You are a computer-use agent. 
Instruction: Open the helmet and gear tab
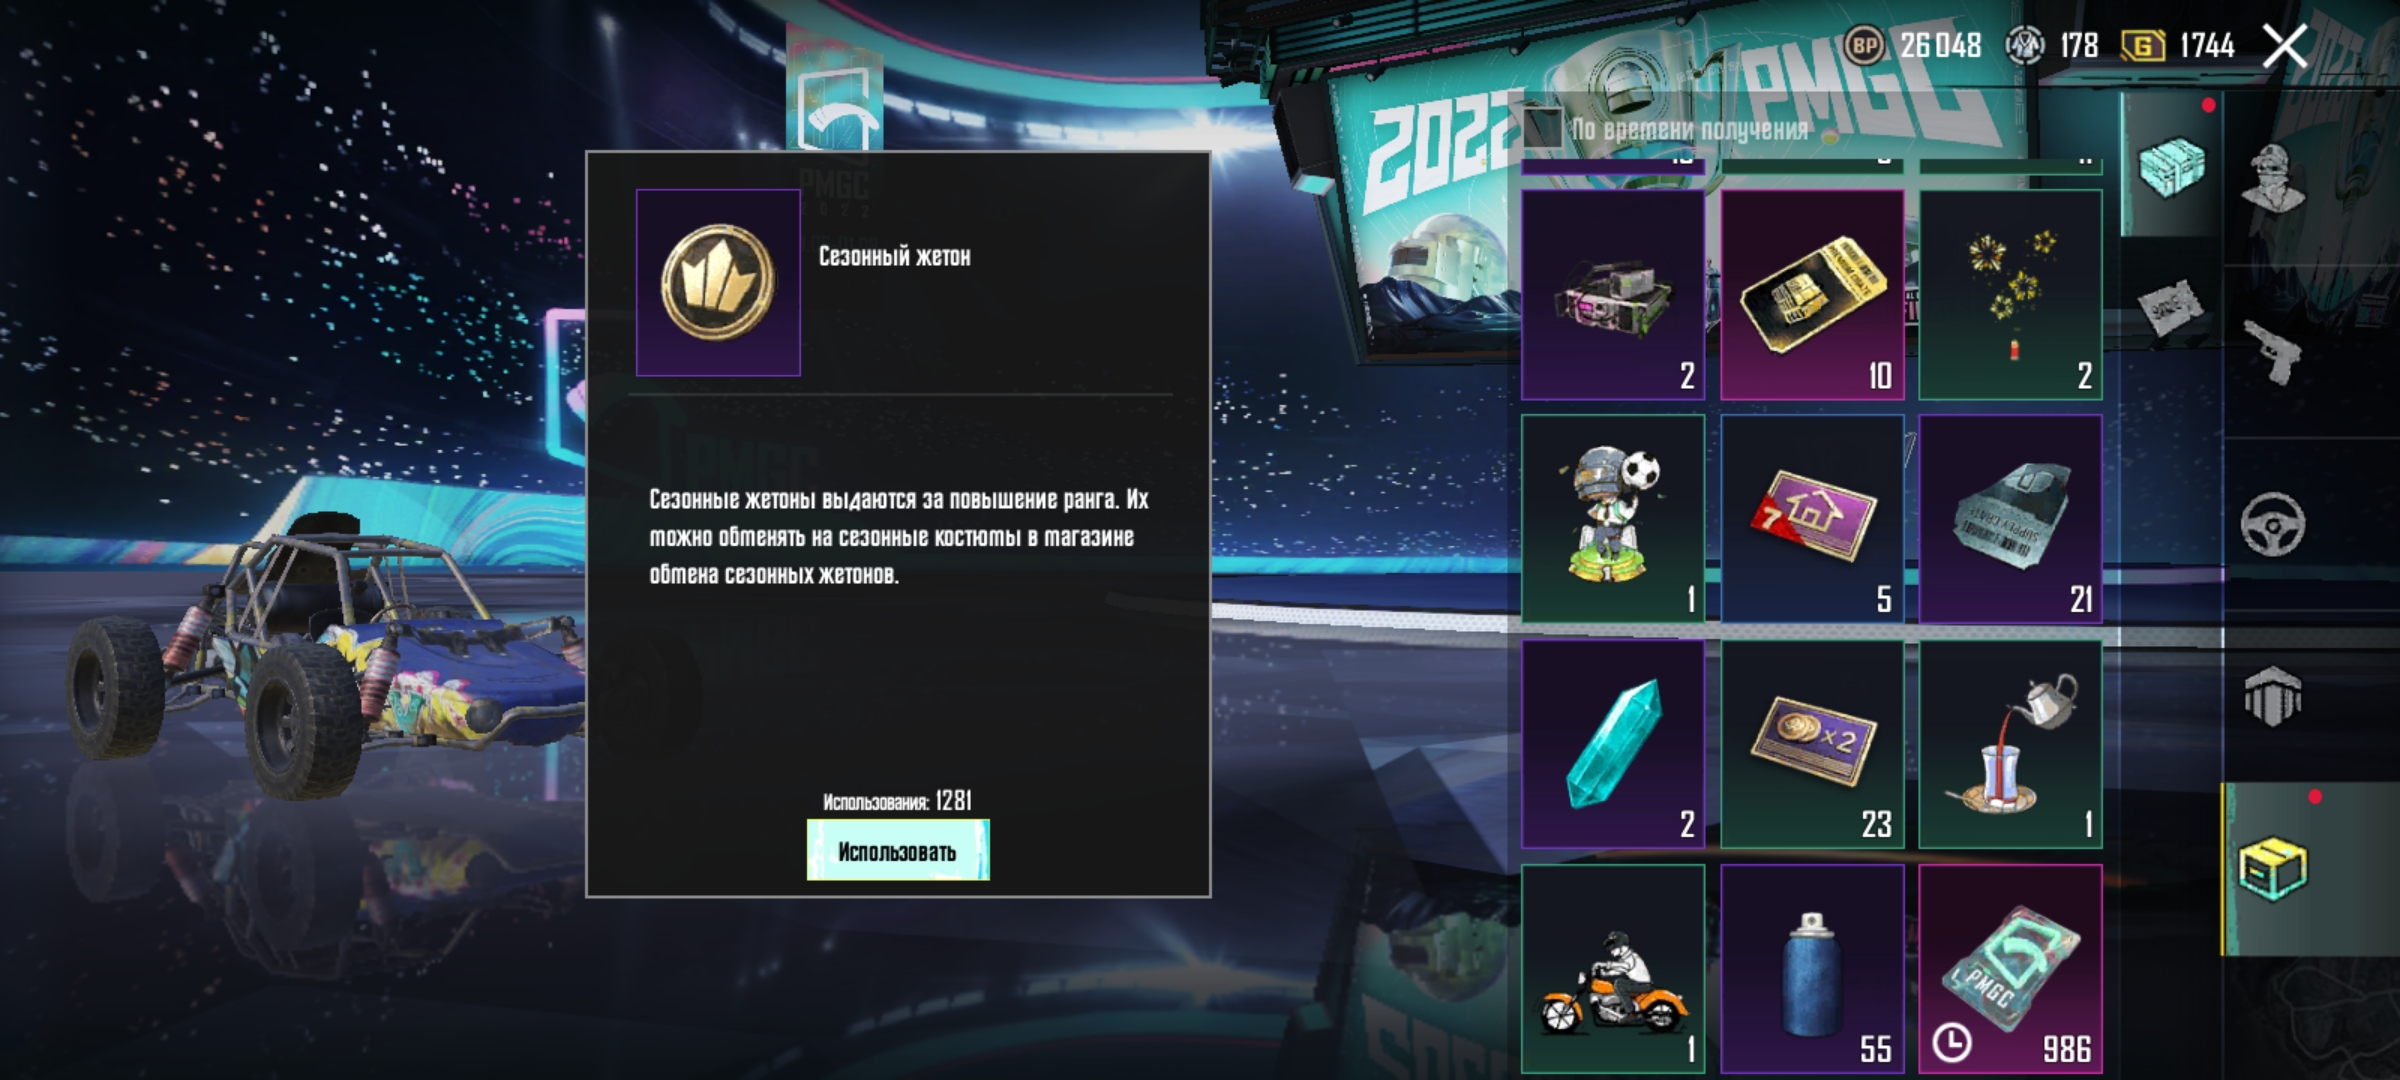pyautogui.click(x=2272, y=696)
